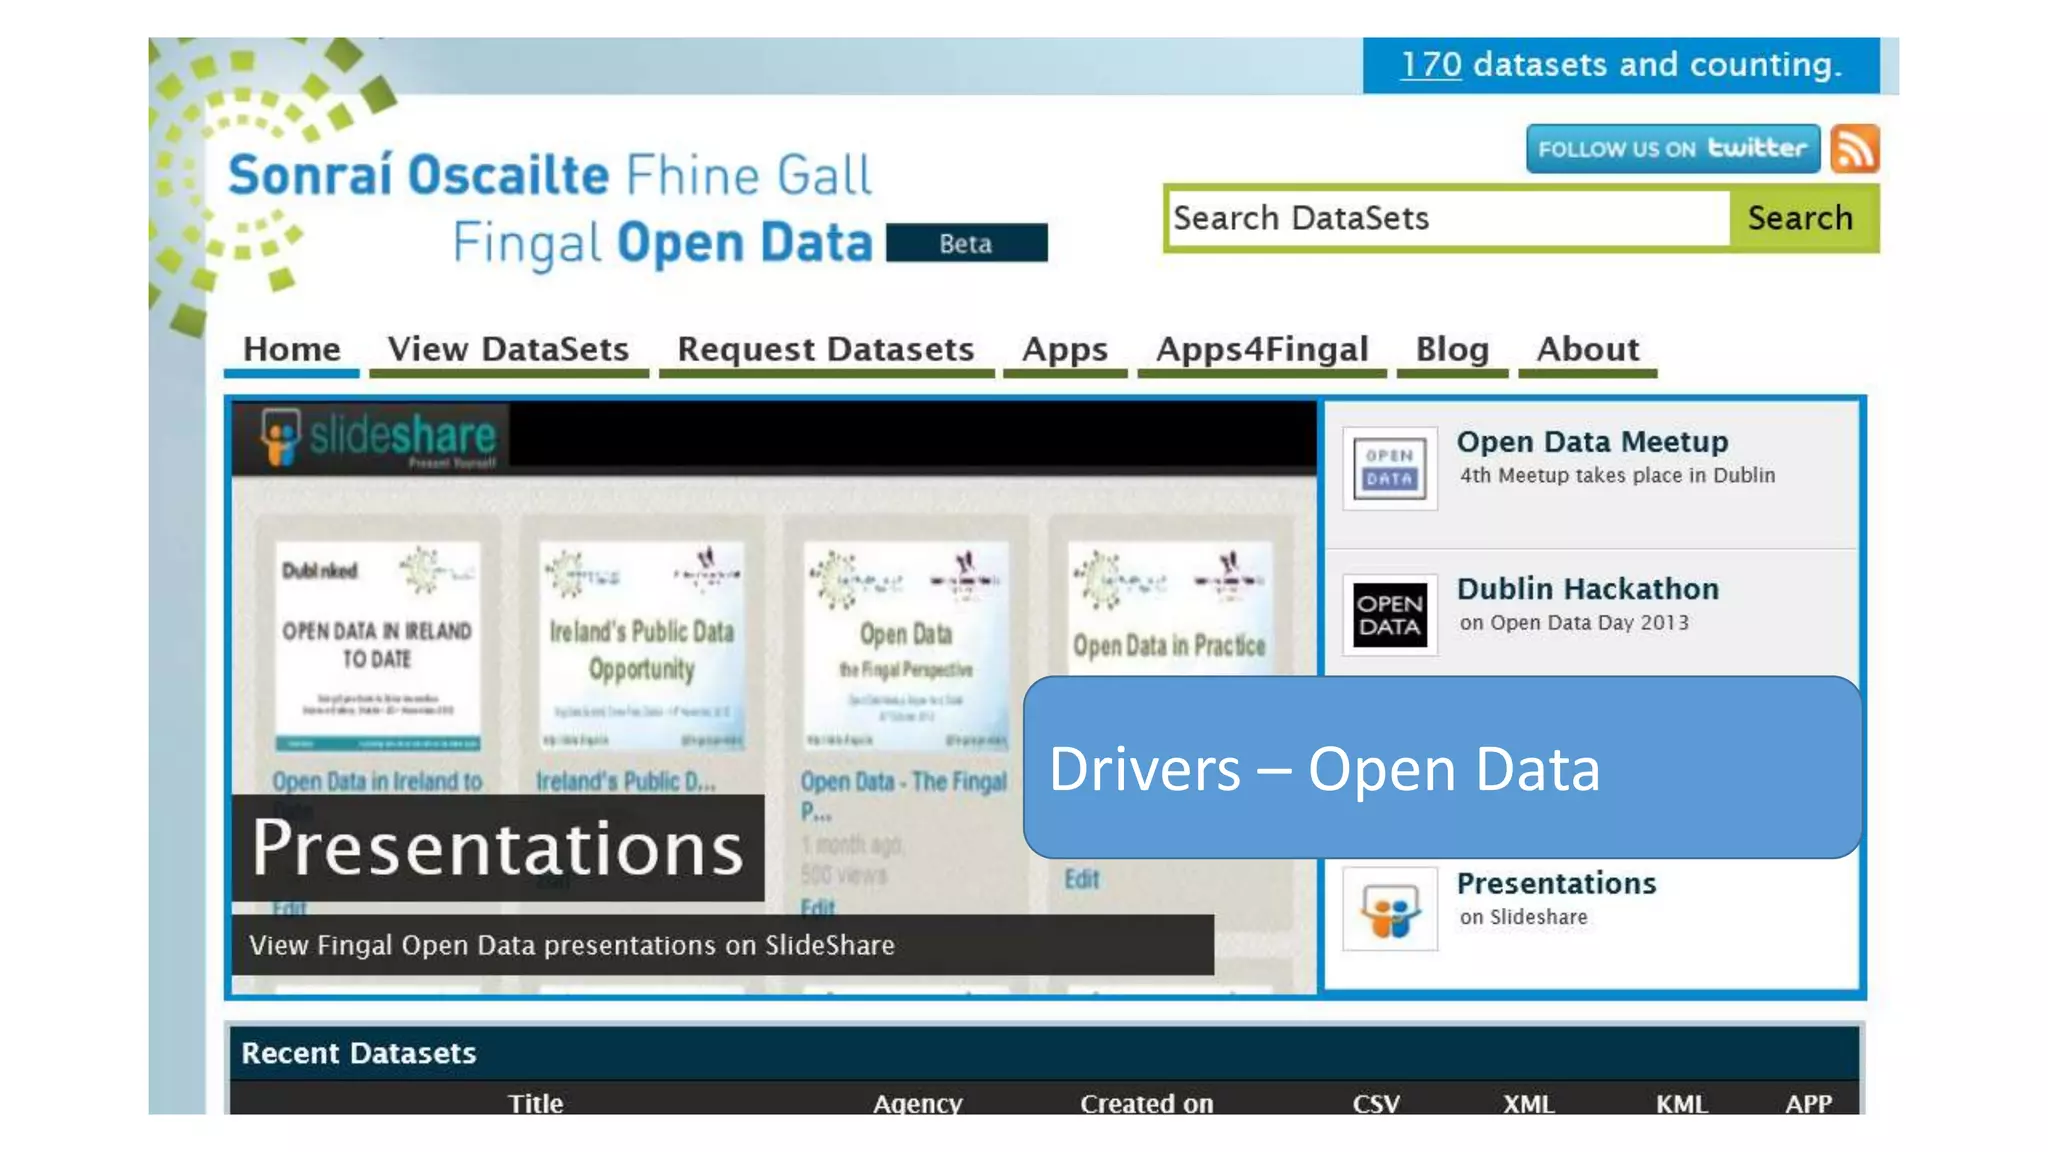Viewport: 2048px width, 1152px height.
Task: Click the APP column header
Action: pos(1808,1103)
